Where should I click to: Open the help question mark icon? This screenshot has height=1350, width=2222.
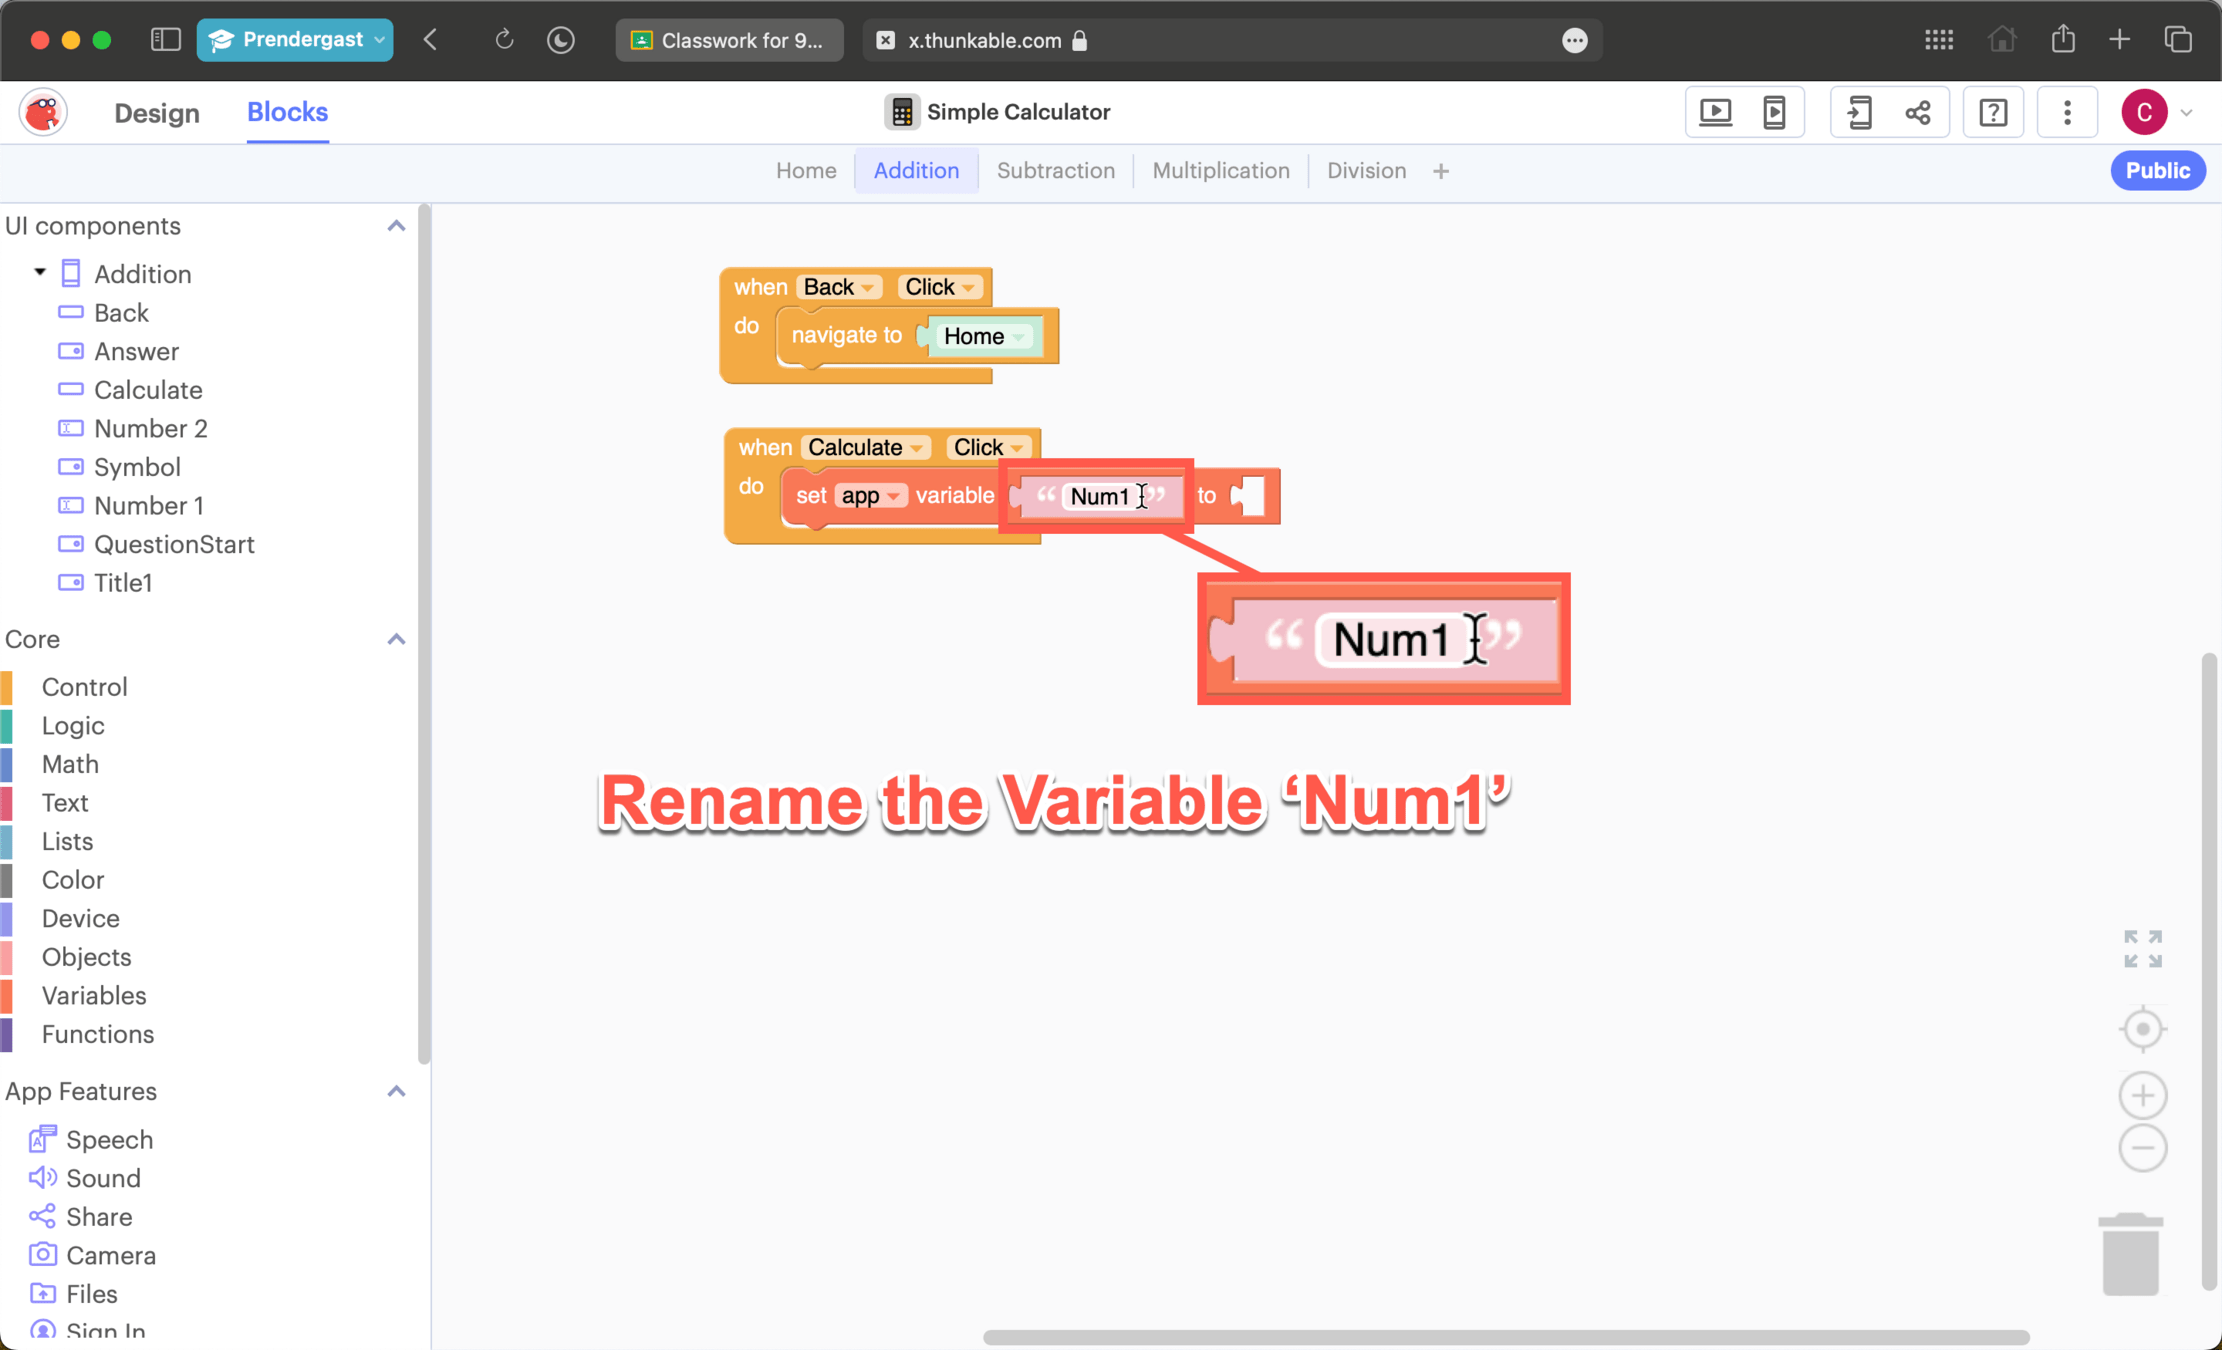pyautogui.click(x=1992, y=112)
